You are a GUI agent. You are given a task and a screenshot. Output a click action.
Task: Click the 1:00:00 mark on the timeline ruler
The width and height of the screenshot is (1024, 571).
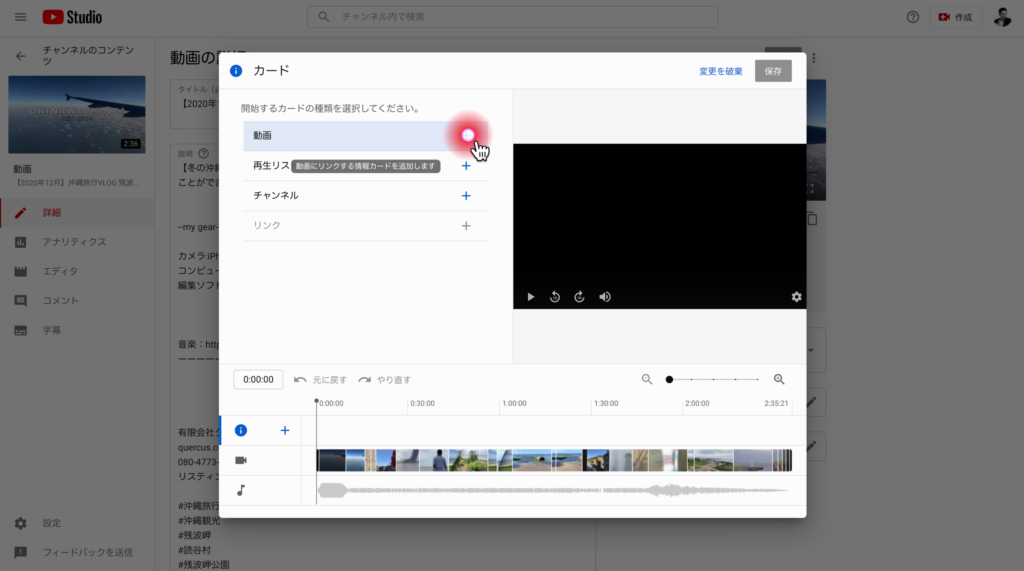tap(514, 403)
